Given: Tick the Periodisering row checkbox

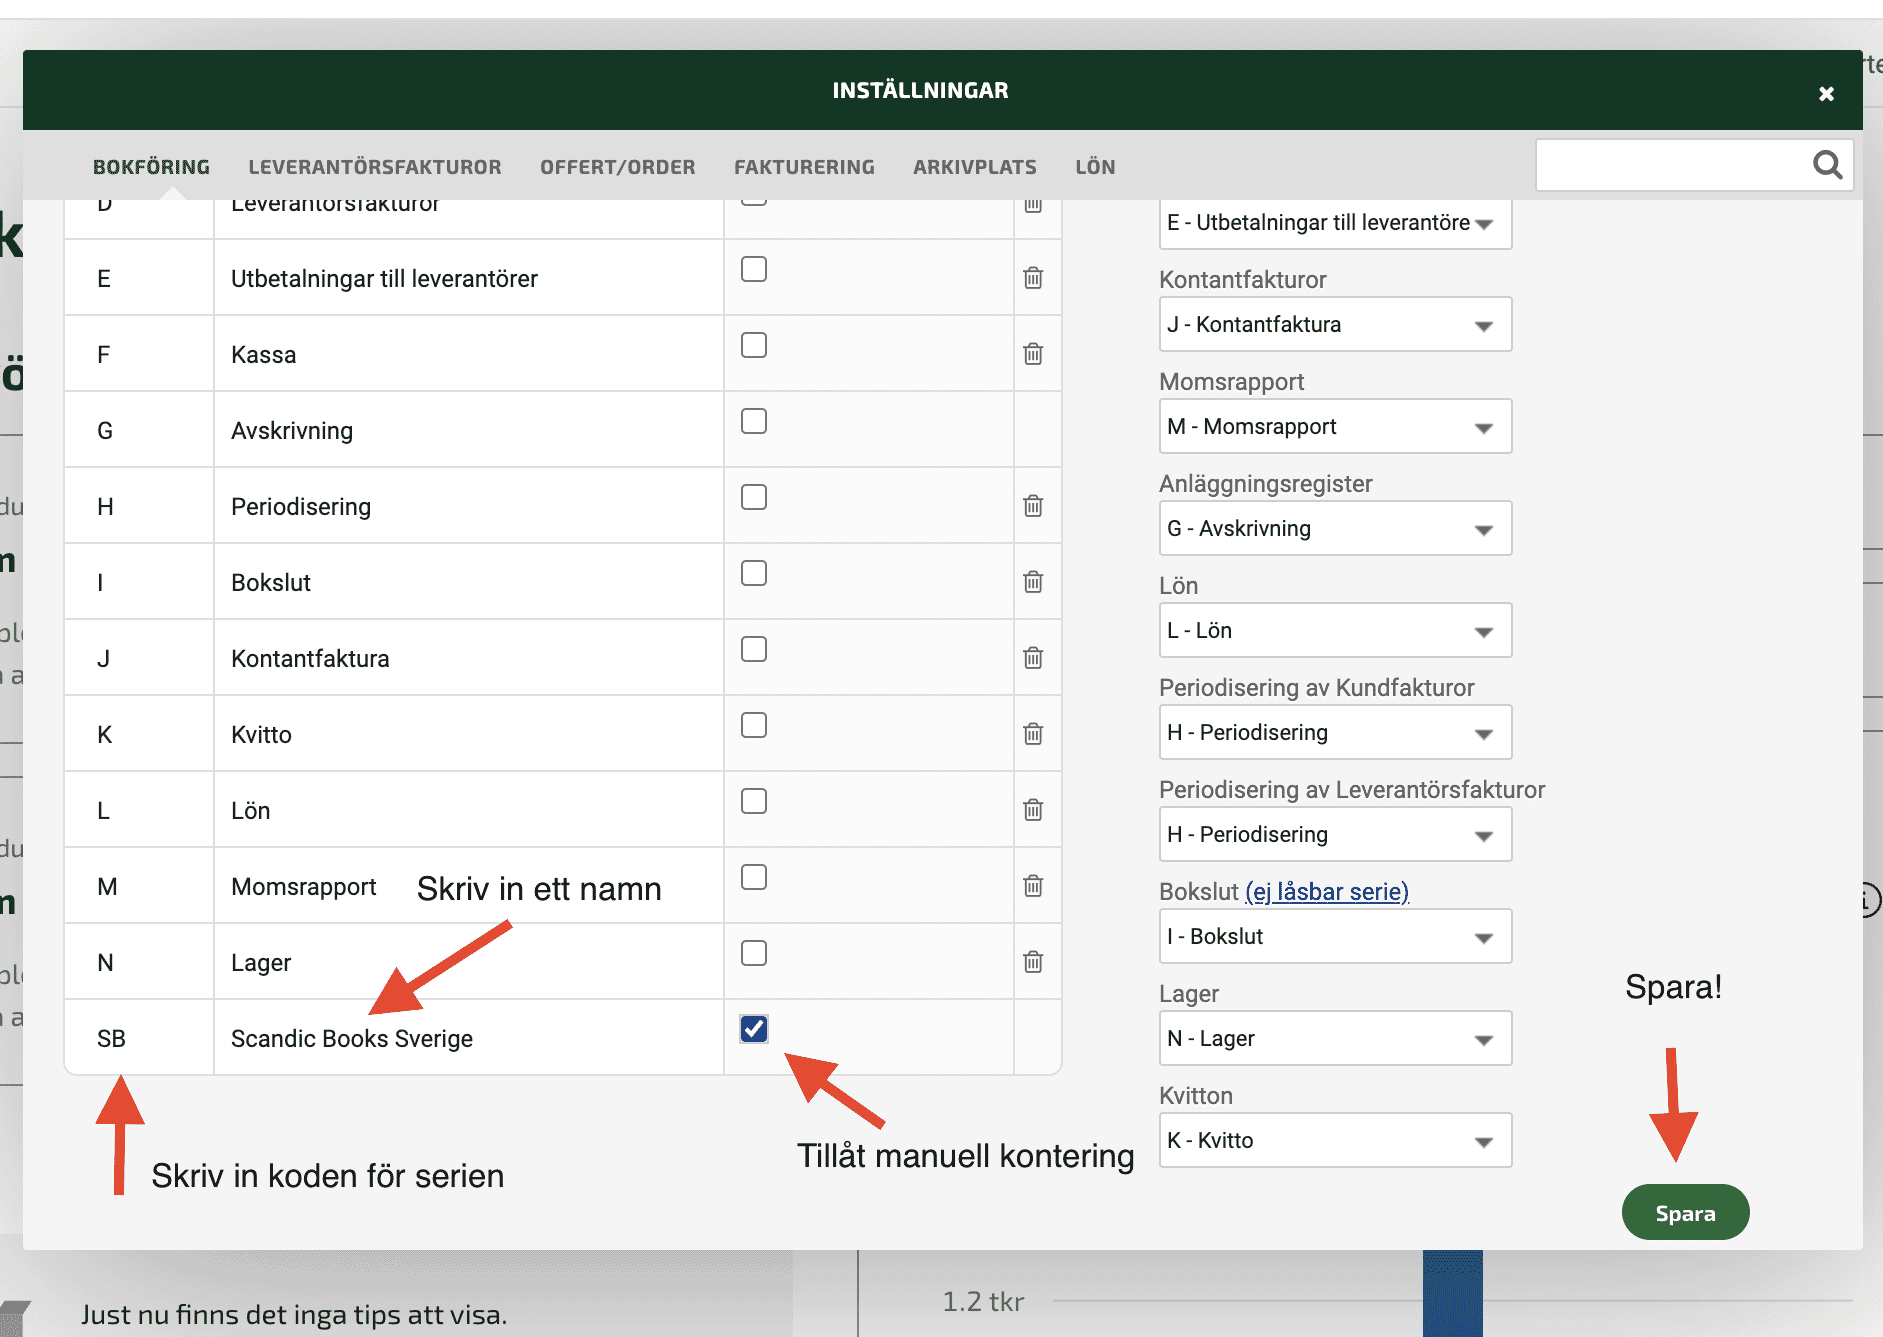Looking at the screenshot, I should 754,497.
